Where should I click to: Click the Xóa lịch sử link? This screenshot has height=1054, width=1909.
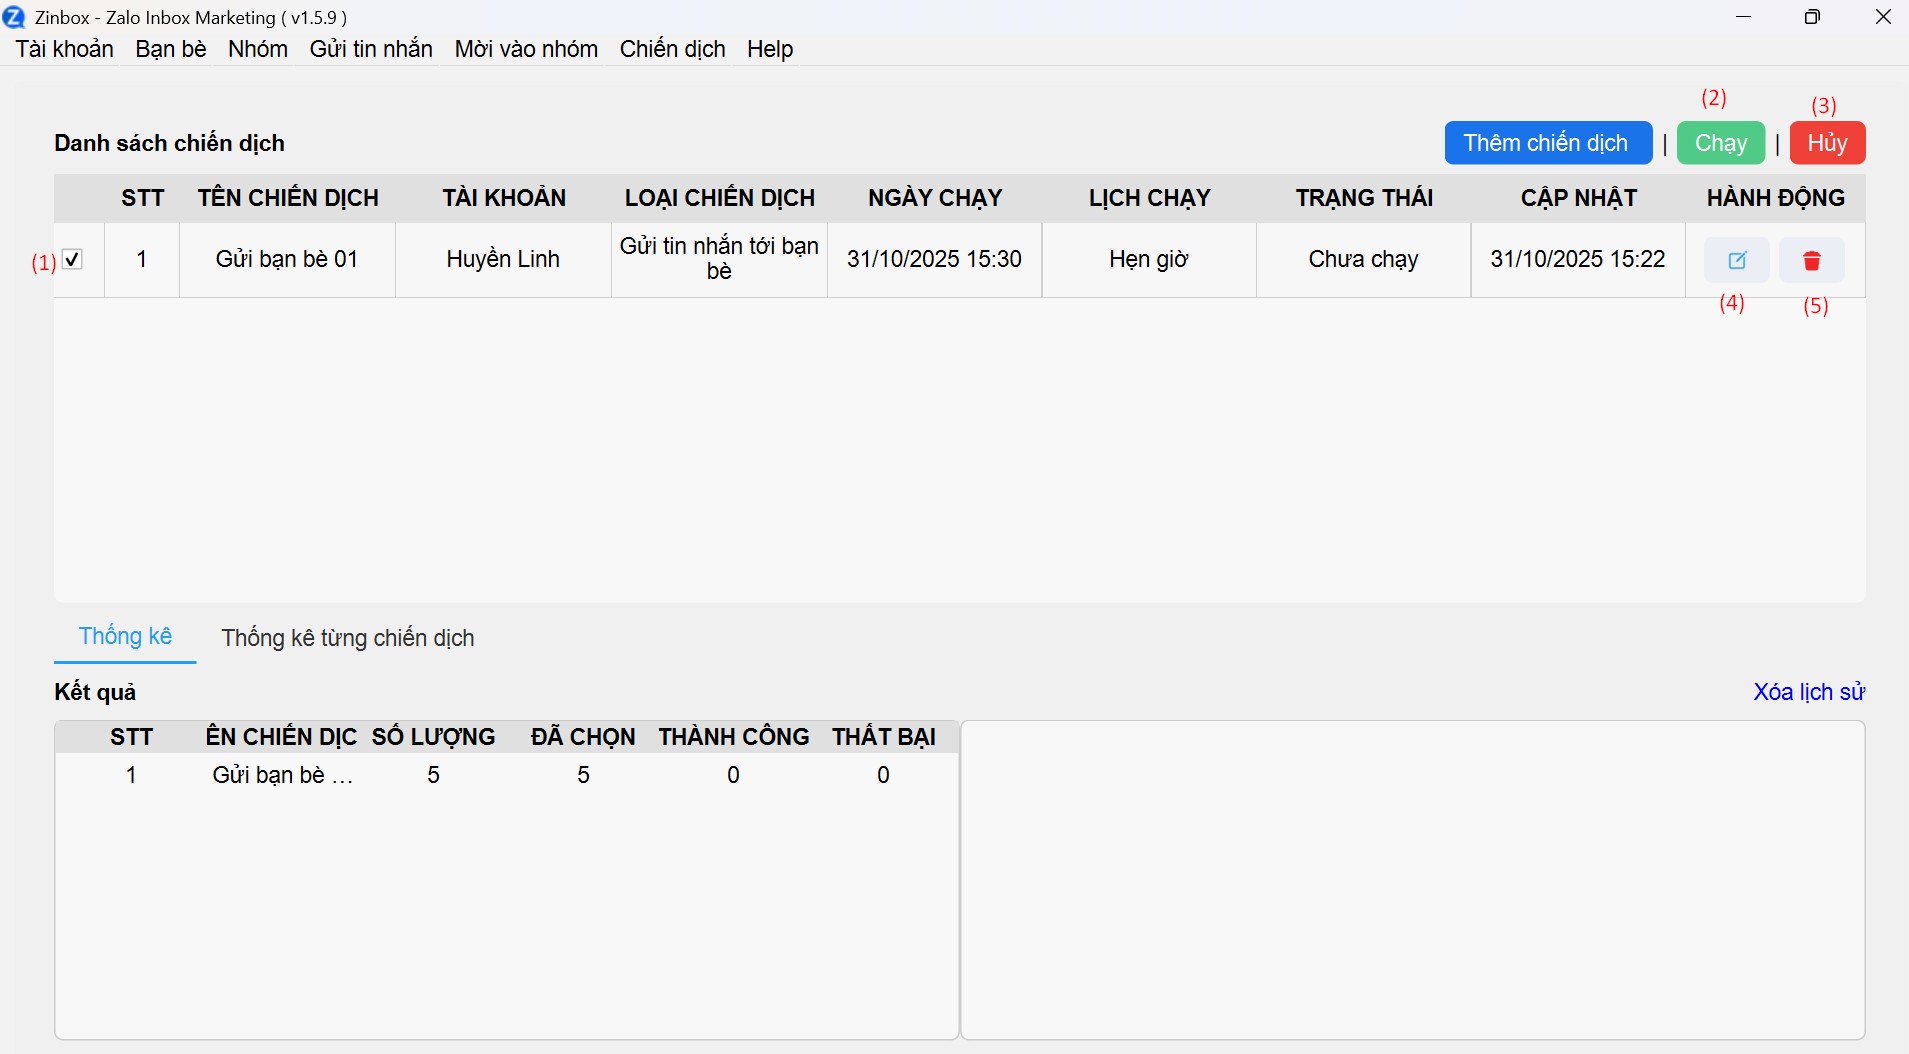(x=1808, y=692)
